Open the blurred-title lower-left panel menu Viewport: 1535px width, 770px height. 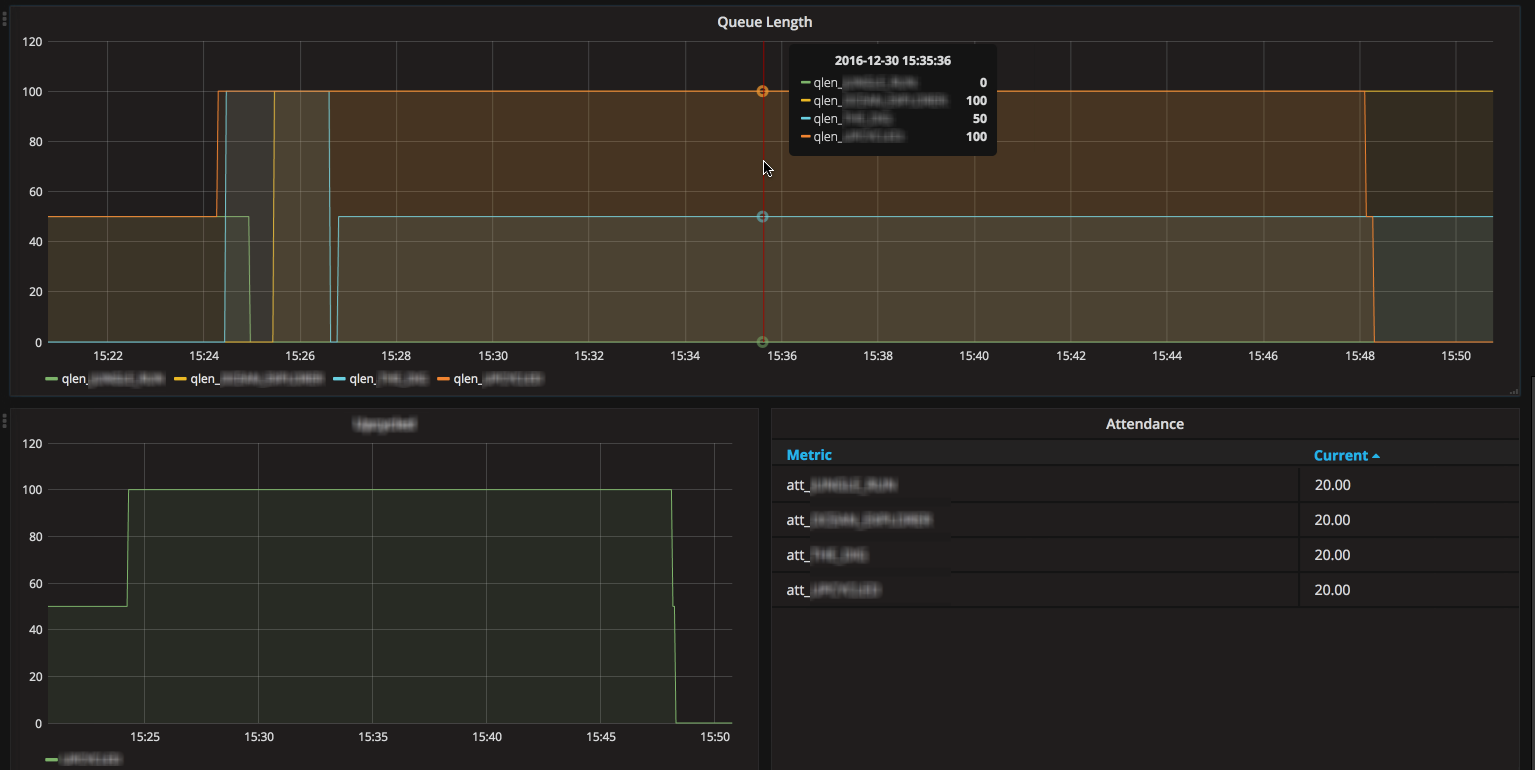[384, 424]
